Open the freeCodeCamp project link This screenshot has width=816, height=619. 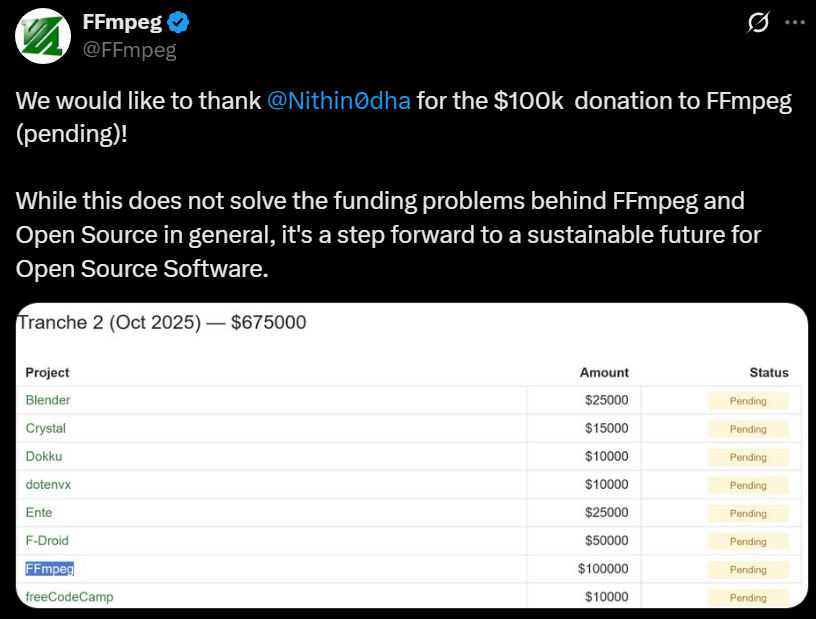pyautogui.click(x=69, y=596)
